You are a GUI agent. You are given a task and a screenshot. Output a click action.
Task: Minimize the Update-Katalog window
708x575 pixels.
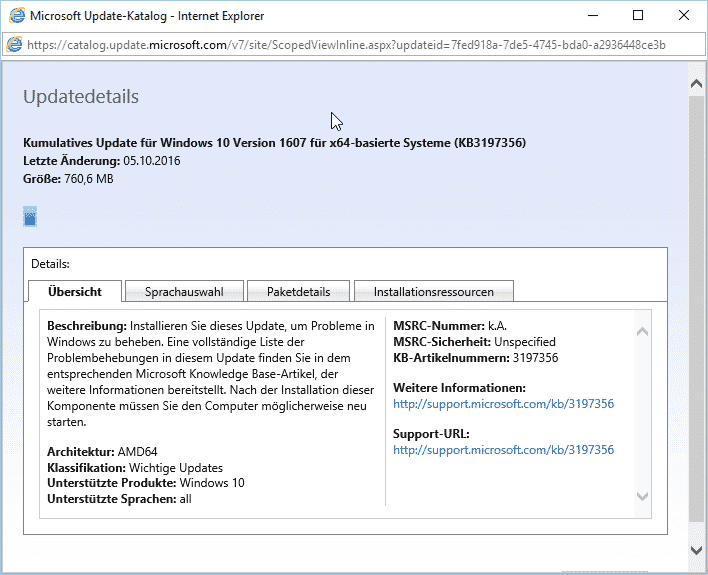click(593, 15)
